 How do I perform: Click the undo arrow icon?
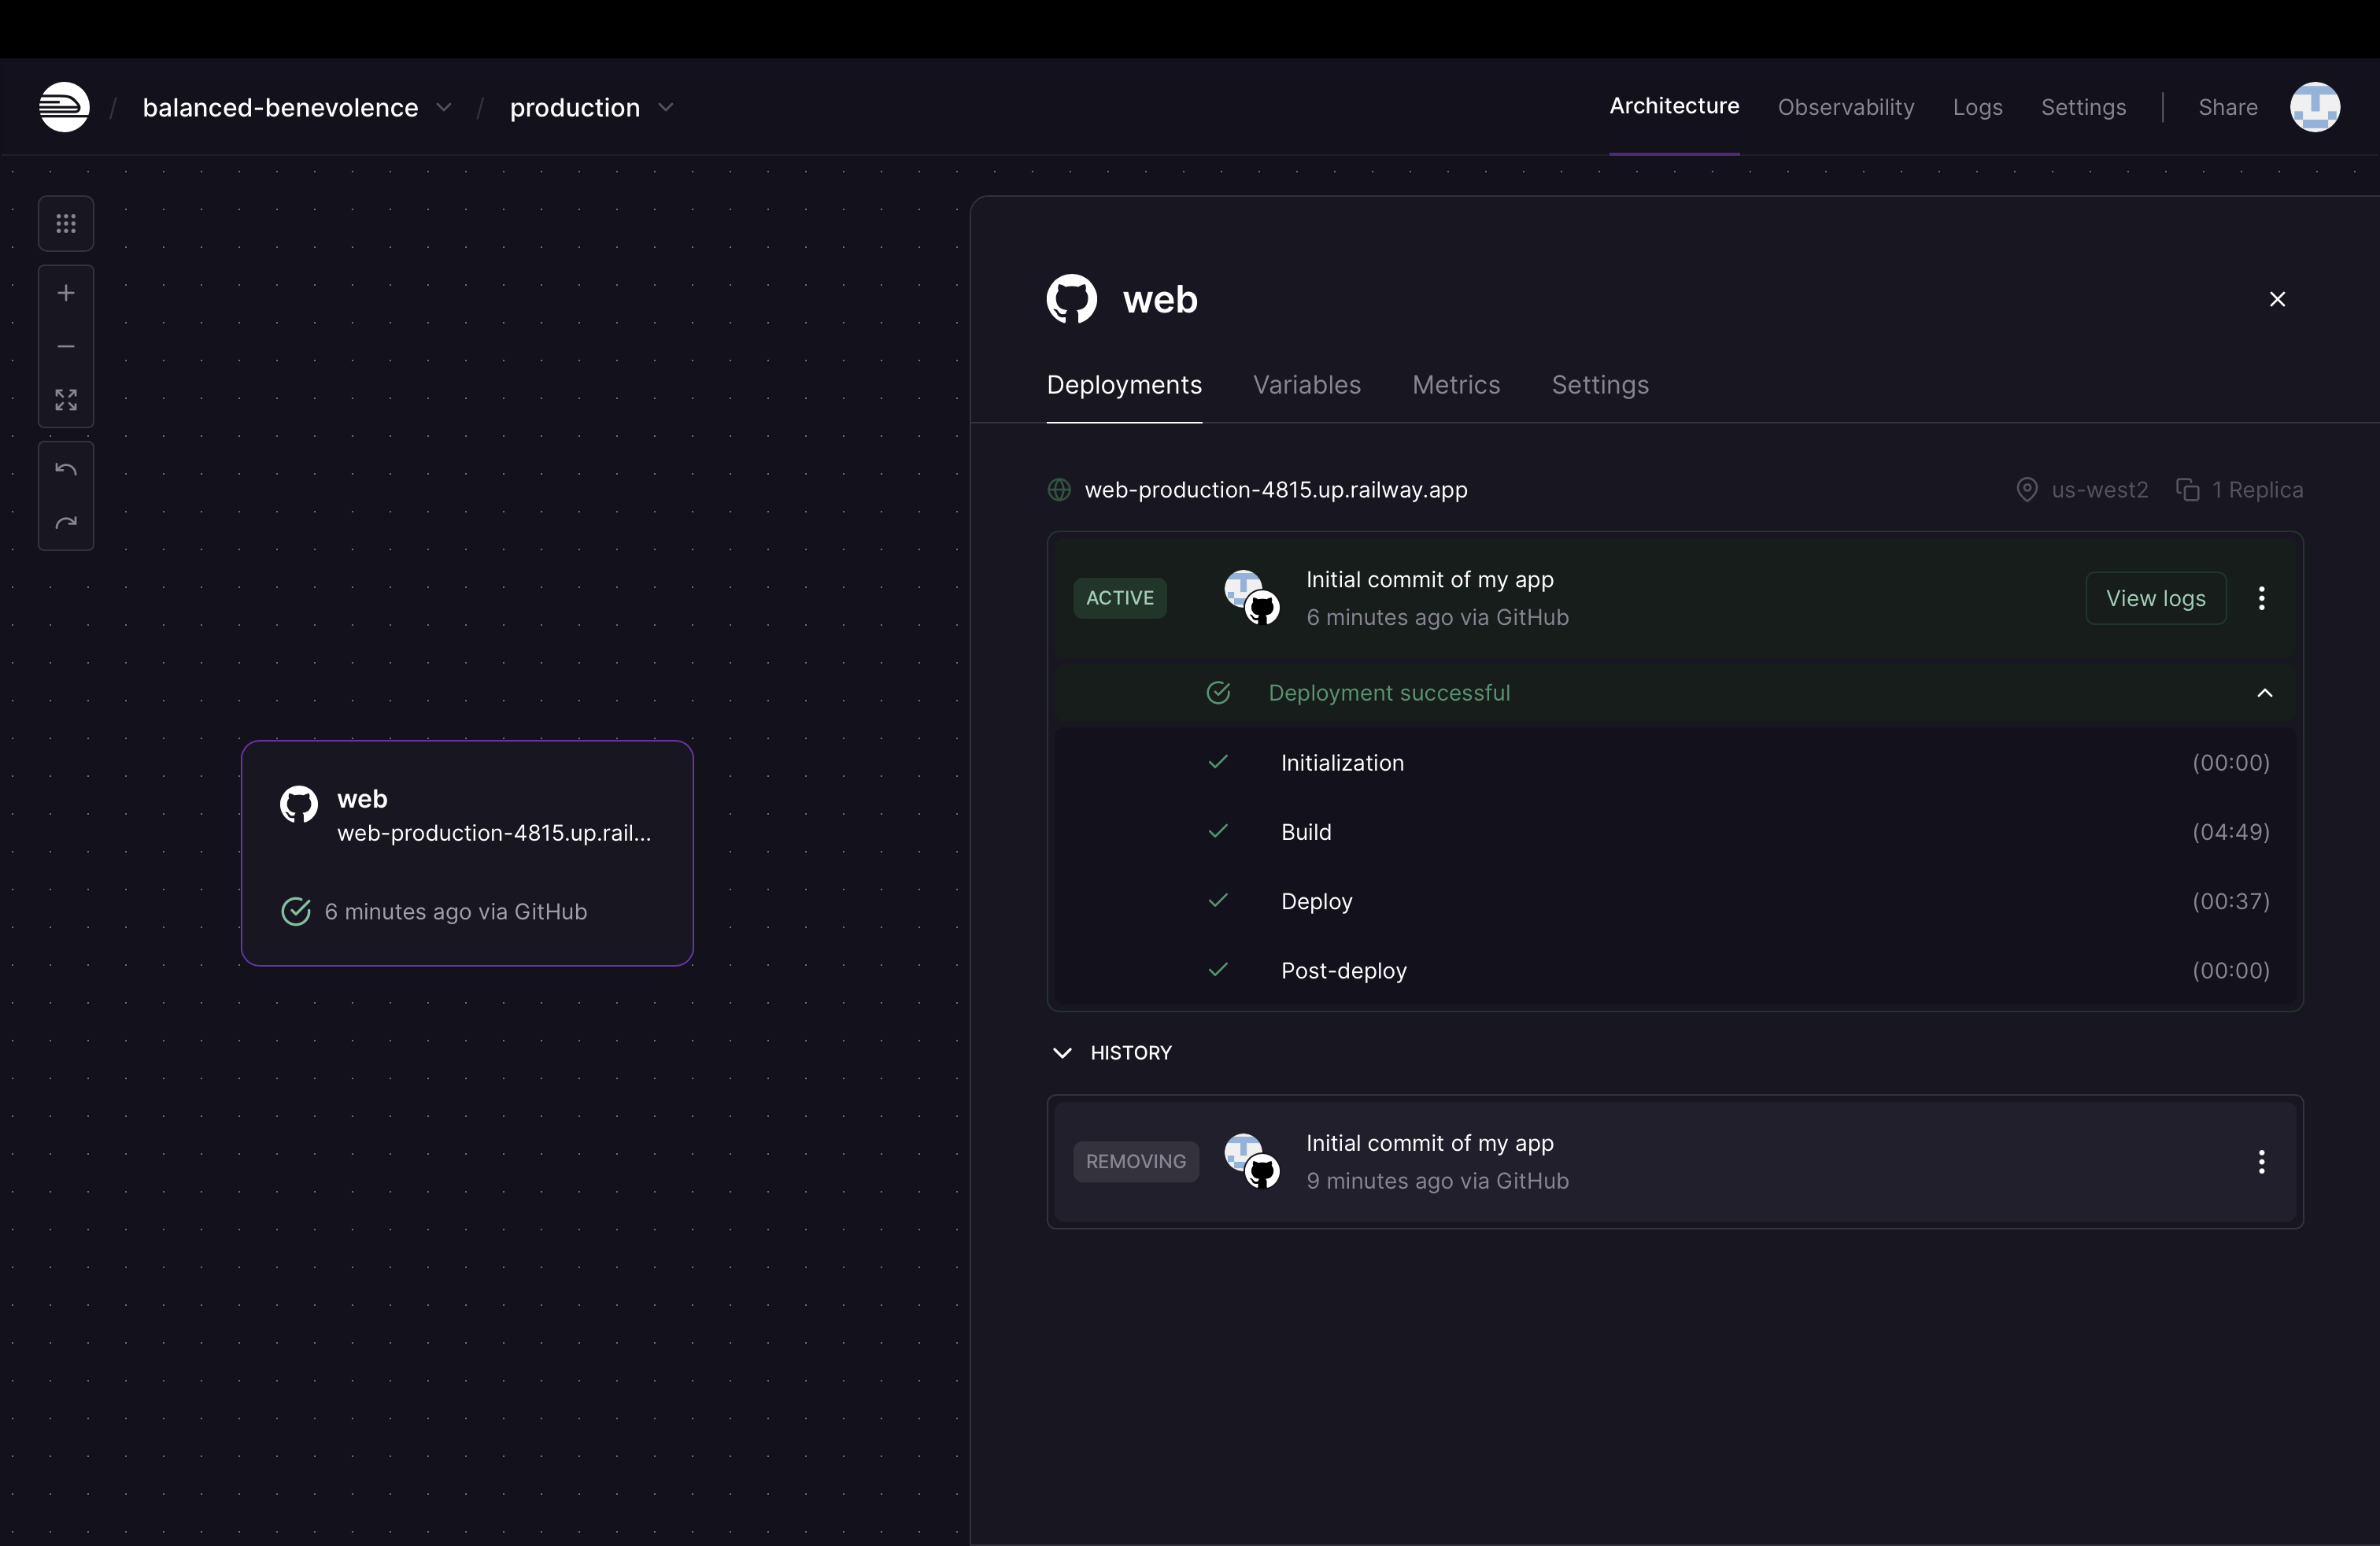[66, 469]
